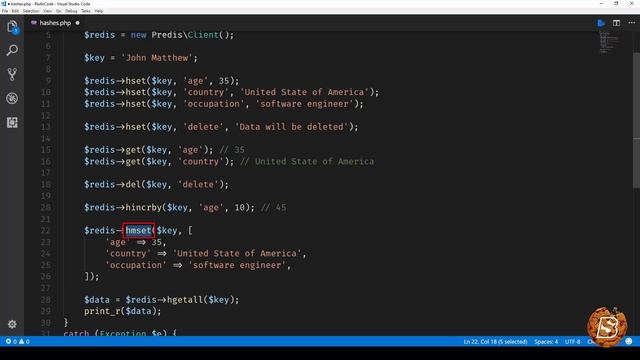Screen dimensions: 640x360
Task: Click hincrby on line 20
Action: [x=144, y=207]
